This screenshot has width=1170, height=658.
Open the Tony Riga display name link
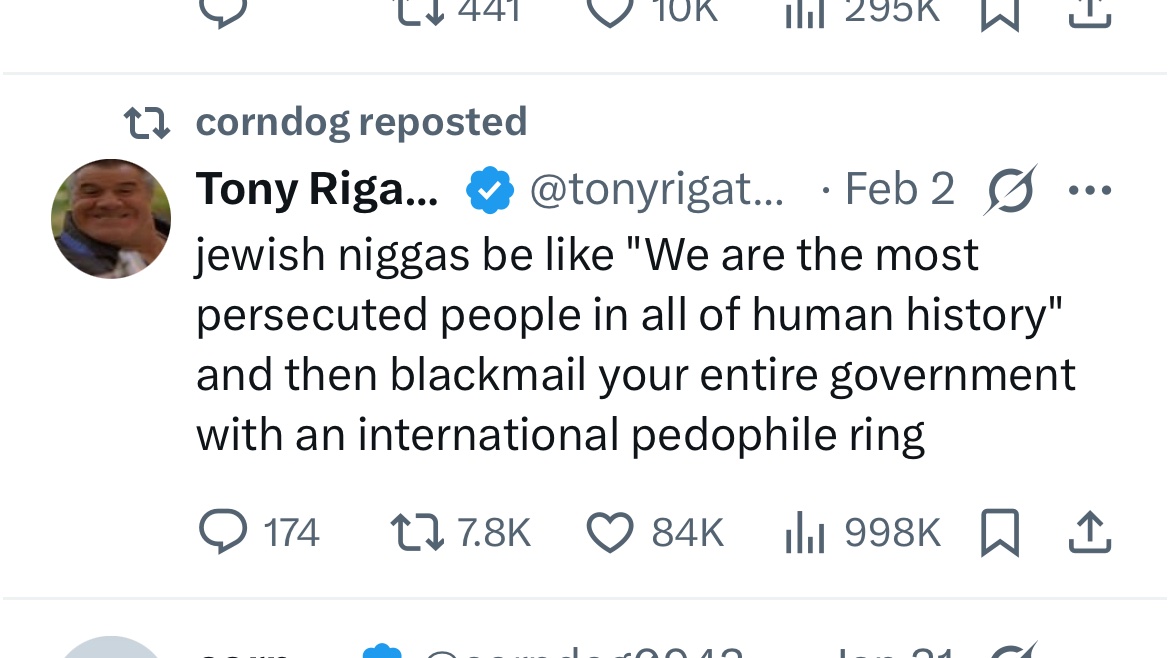pos(317,189)
